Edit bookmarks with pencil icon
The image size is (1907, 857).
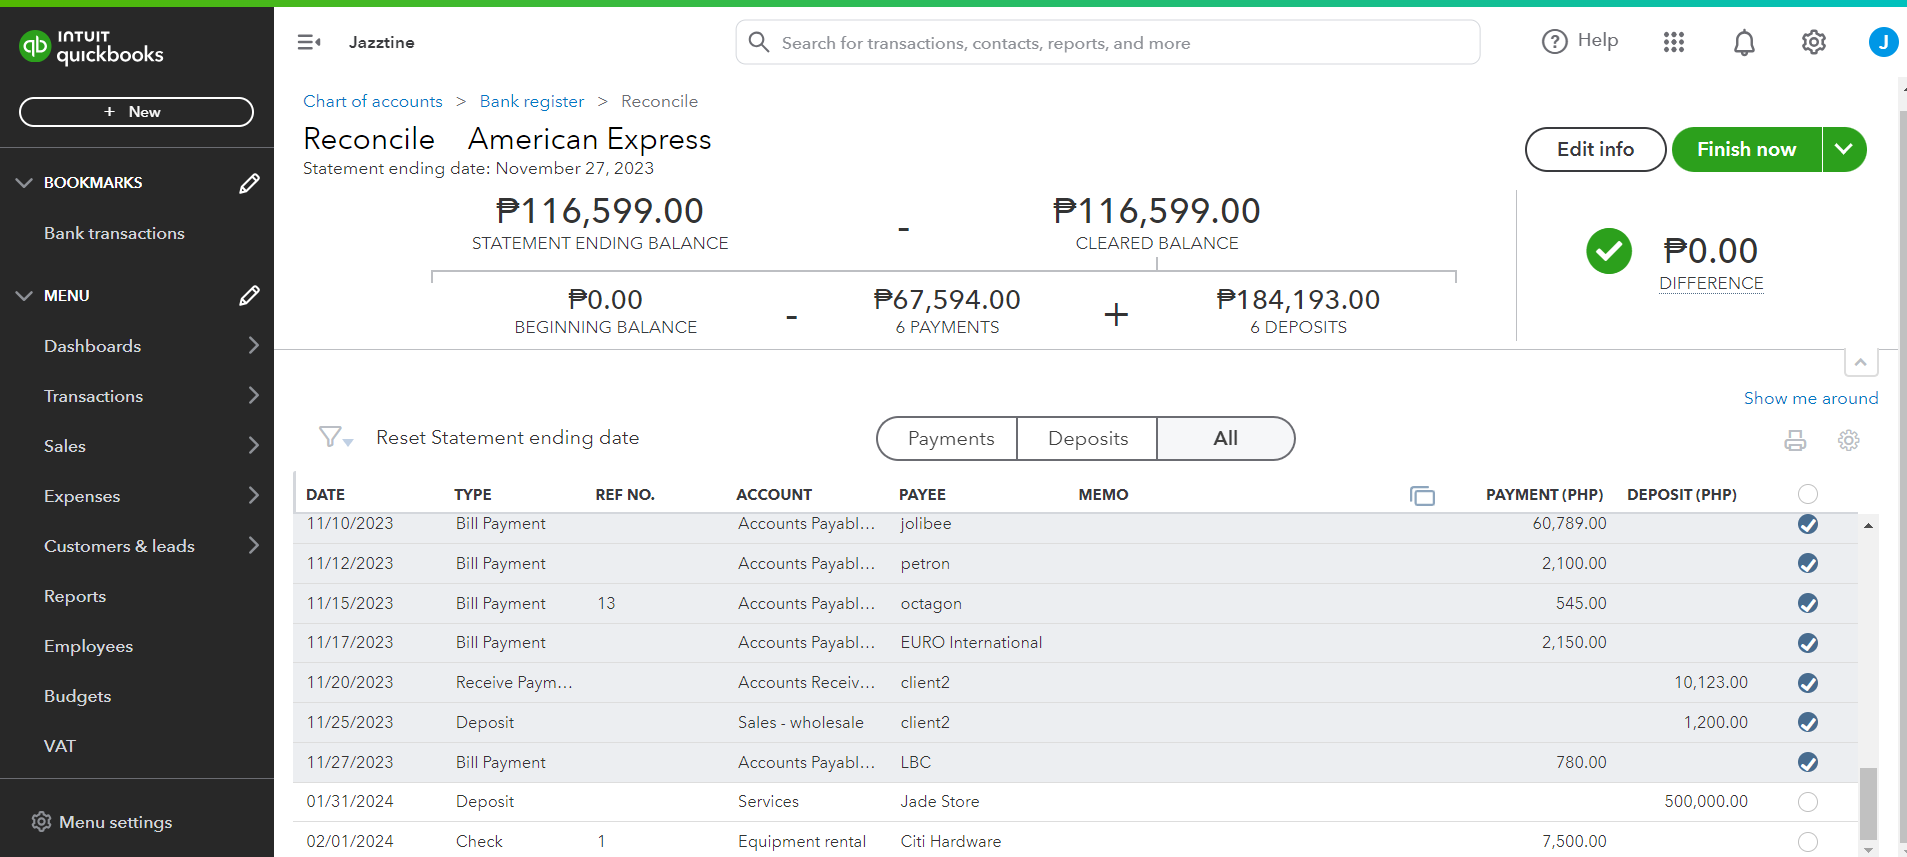[x=249, y=183]
